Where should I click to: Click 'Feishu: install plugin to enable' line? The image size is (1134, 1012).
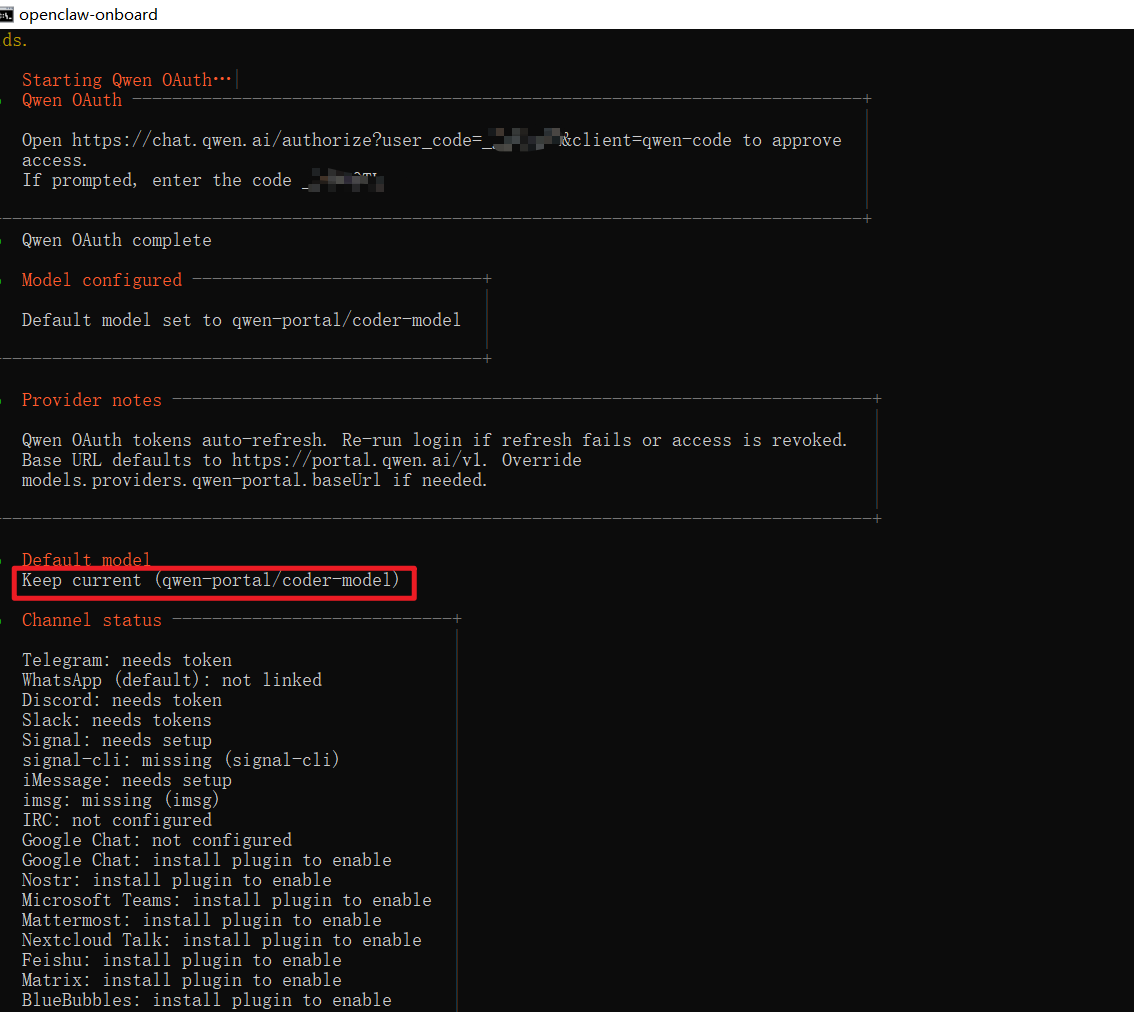click(182, 960)
